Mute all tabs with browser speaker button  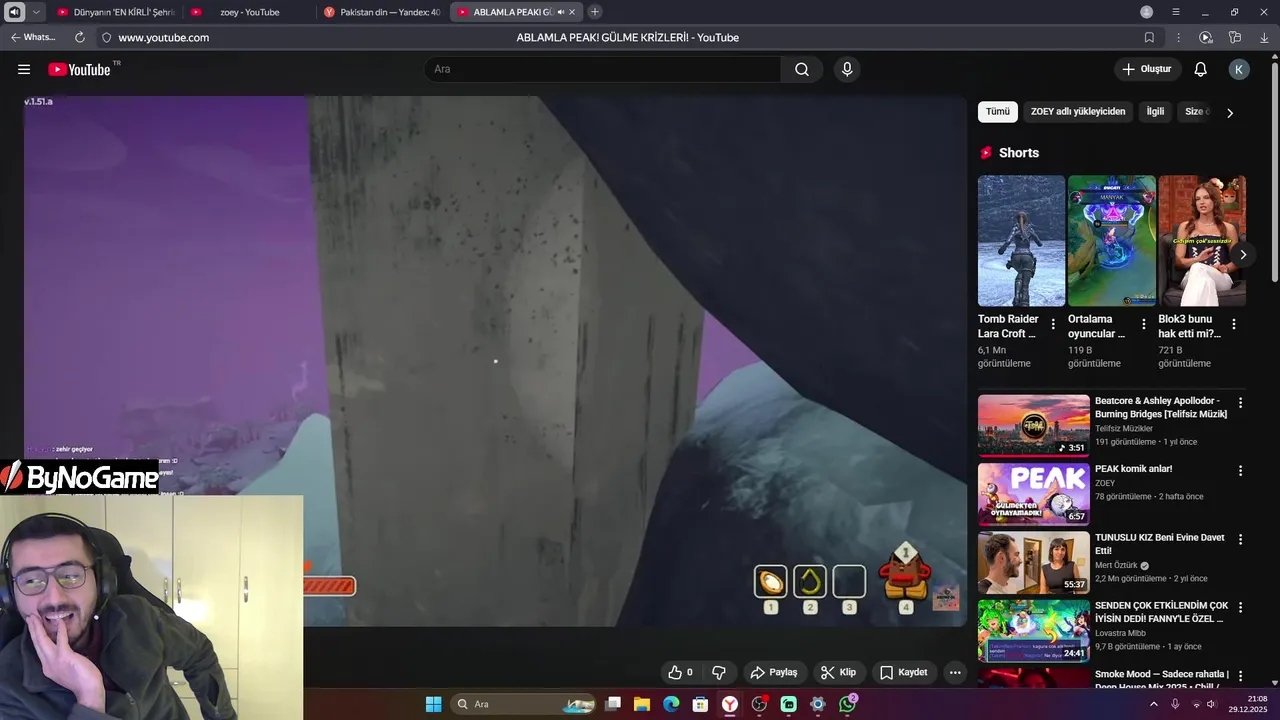(x=14, y=12)
